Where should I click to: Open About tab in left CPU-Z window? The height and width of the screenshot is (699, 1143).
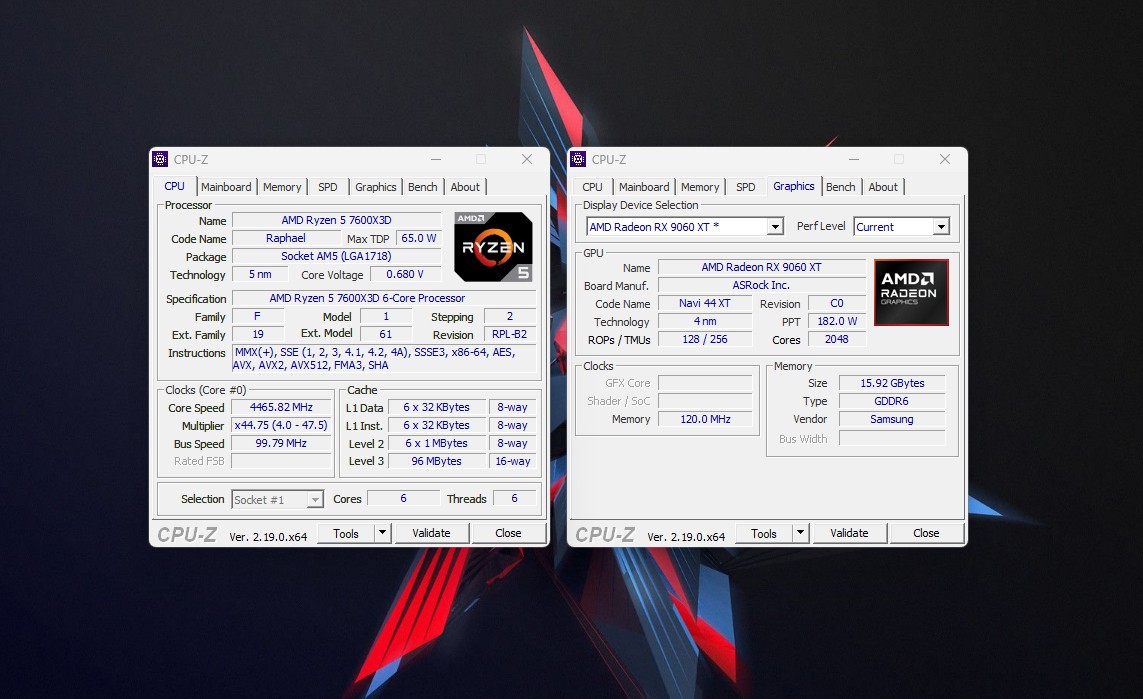coord(465,187)
